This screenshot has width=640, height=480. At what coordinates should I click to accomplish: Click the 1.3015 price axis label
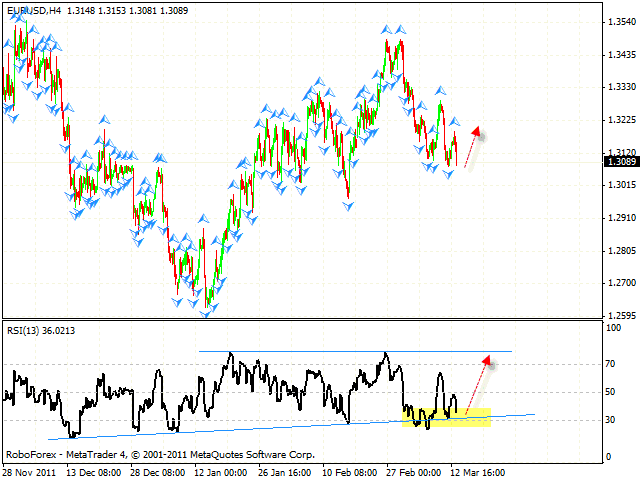618,185
